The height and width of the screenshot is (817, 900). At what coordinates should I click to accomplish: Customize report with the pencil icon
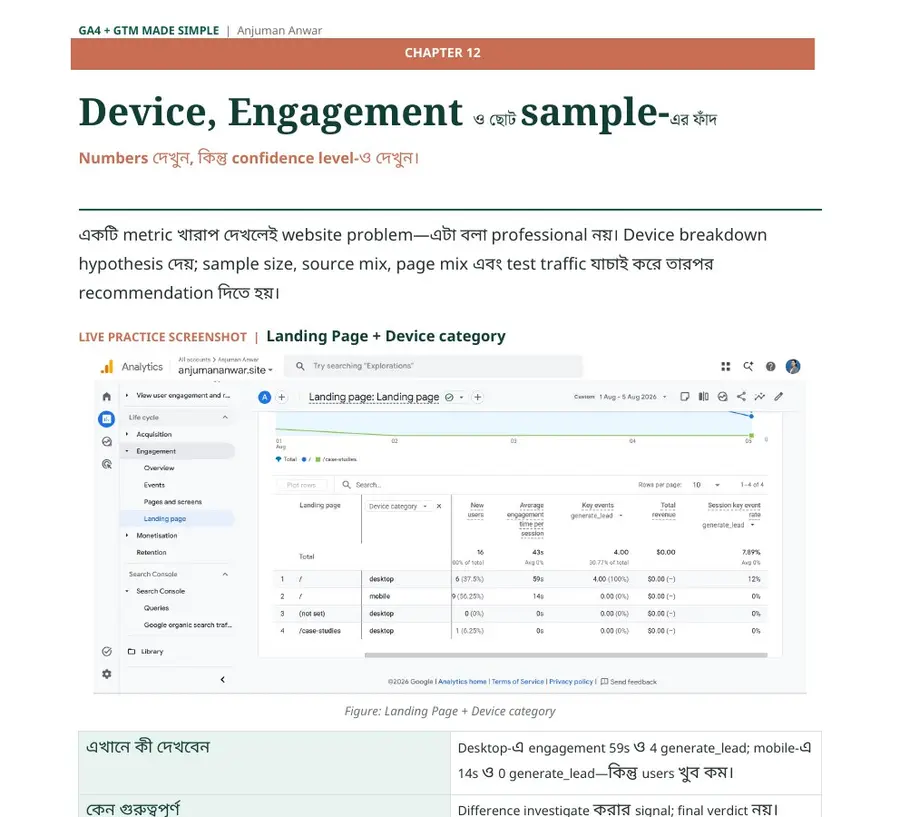point(779,397)
